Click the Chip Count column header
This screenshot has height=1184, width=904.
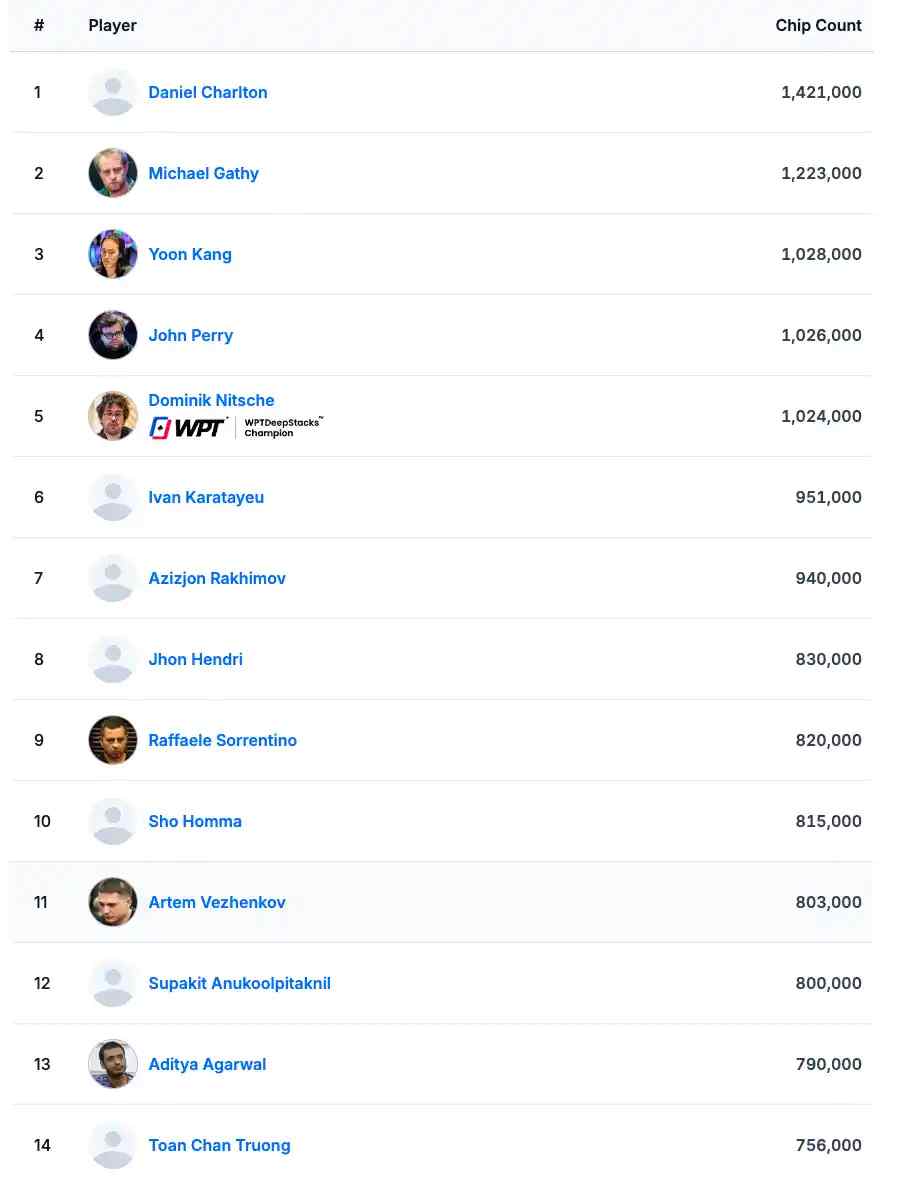click(x=818, y=25)
